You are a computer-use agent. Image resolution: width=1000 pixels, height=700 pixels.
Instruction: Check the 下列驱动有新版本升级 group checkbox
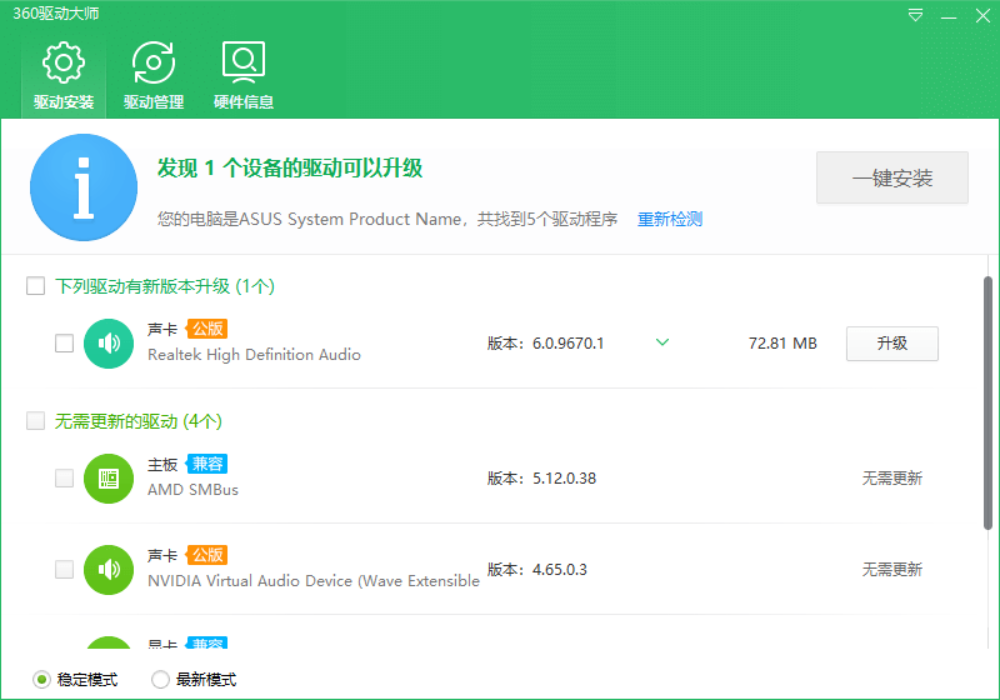point(36,286)
